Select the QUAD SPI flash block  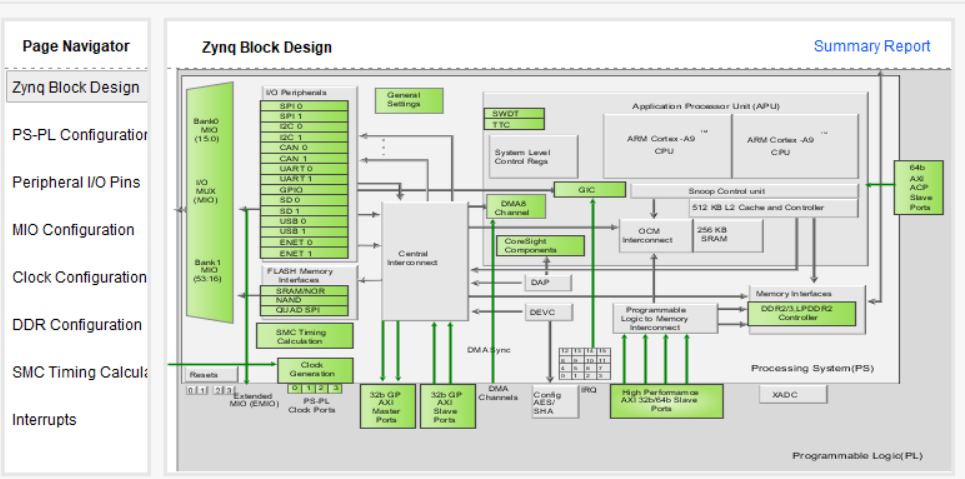pyautogui.click(x=305, y=311)
